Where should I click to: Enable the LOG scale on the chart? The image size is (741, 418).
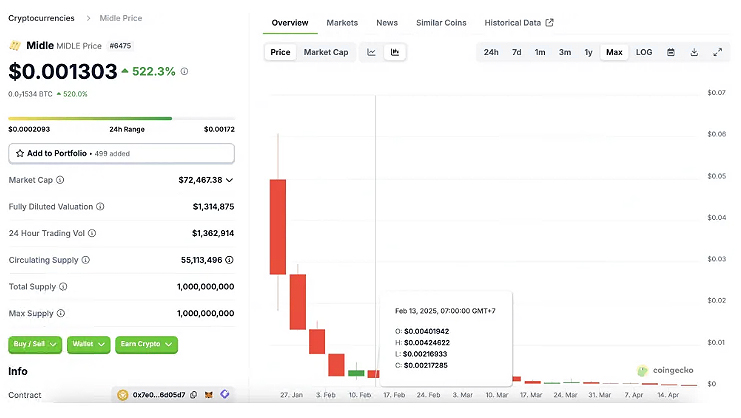coord(644,52)
